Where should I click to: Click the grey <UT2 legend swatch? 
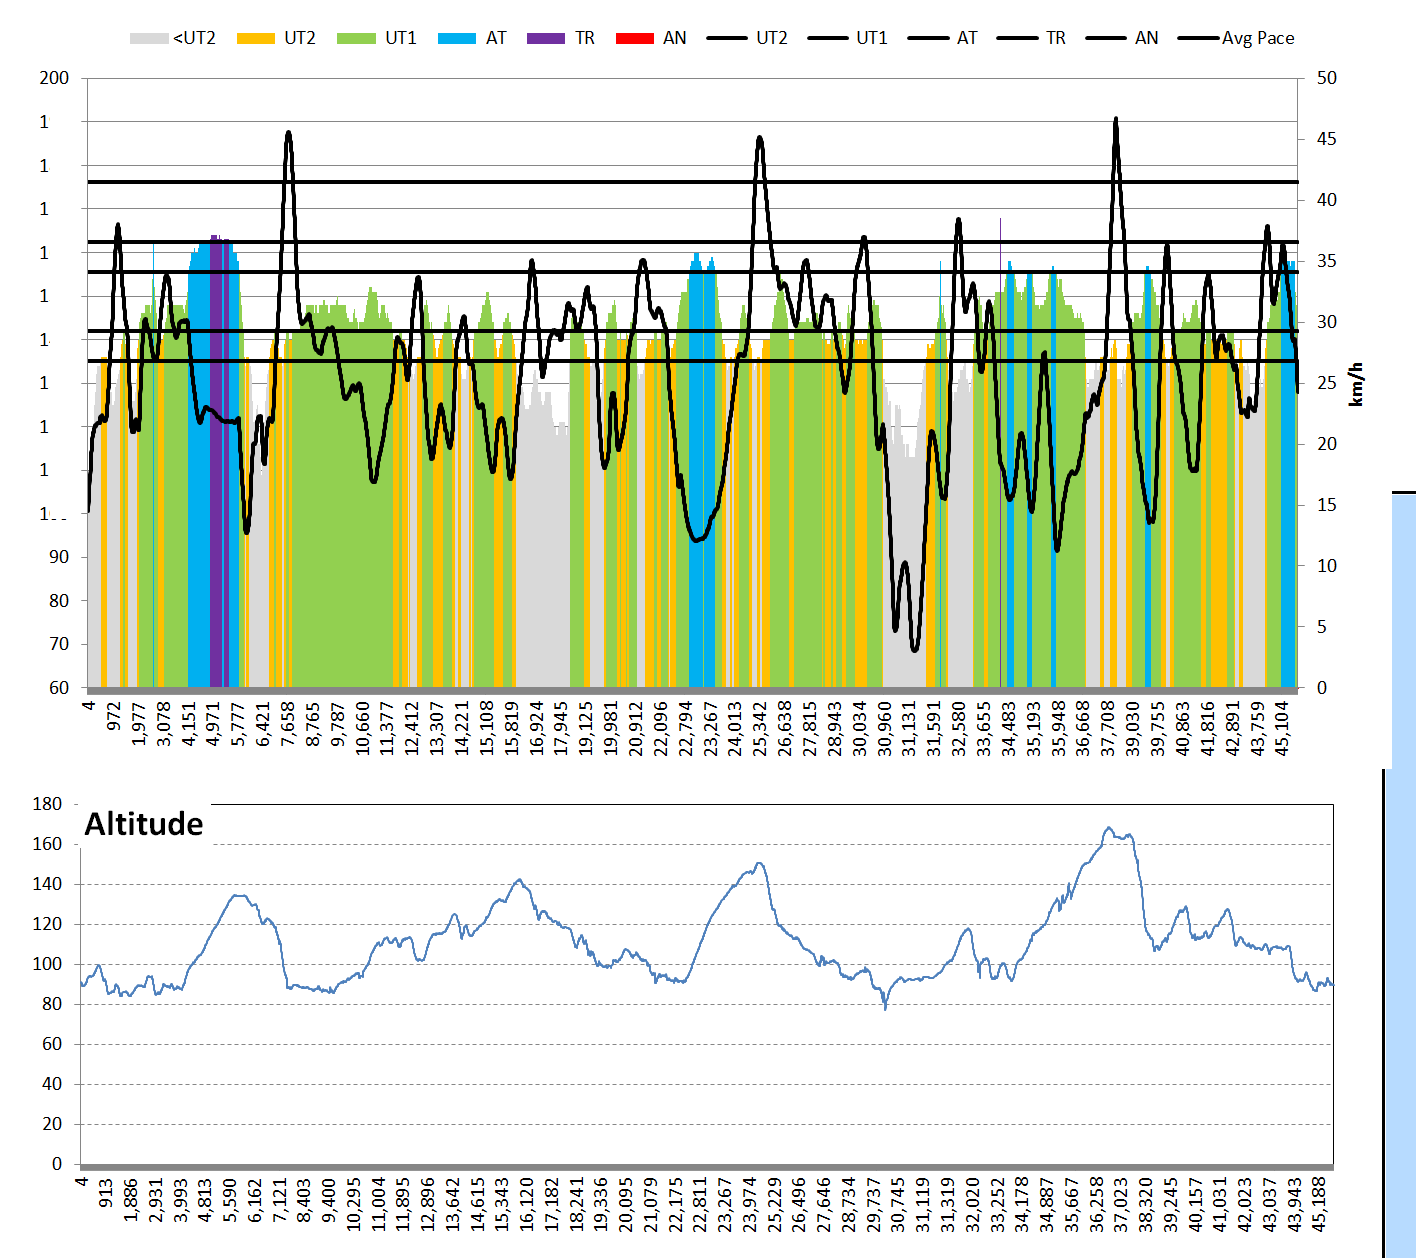(x=149, y=39)
